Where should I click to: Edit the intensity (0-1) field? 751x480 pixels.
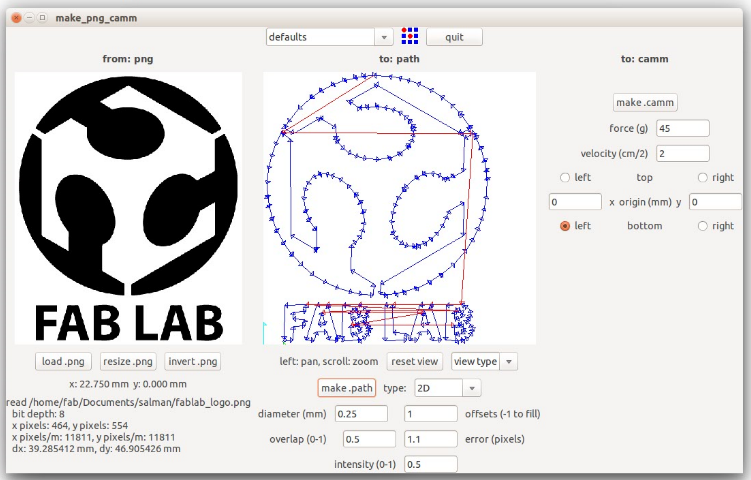[431, 464]
